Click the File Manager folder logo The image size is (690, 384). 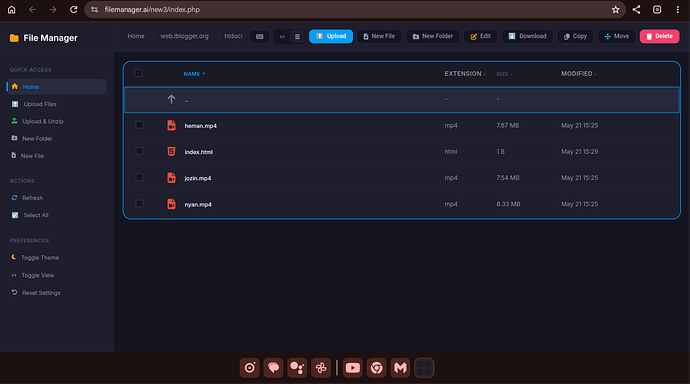coord(14,38)
